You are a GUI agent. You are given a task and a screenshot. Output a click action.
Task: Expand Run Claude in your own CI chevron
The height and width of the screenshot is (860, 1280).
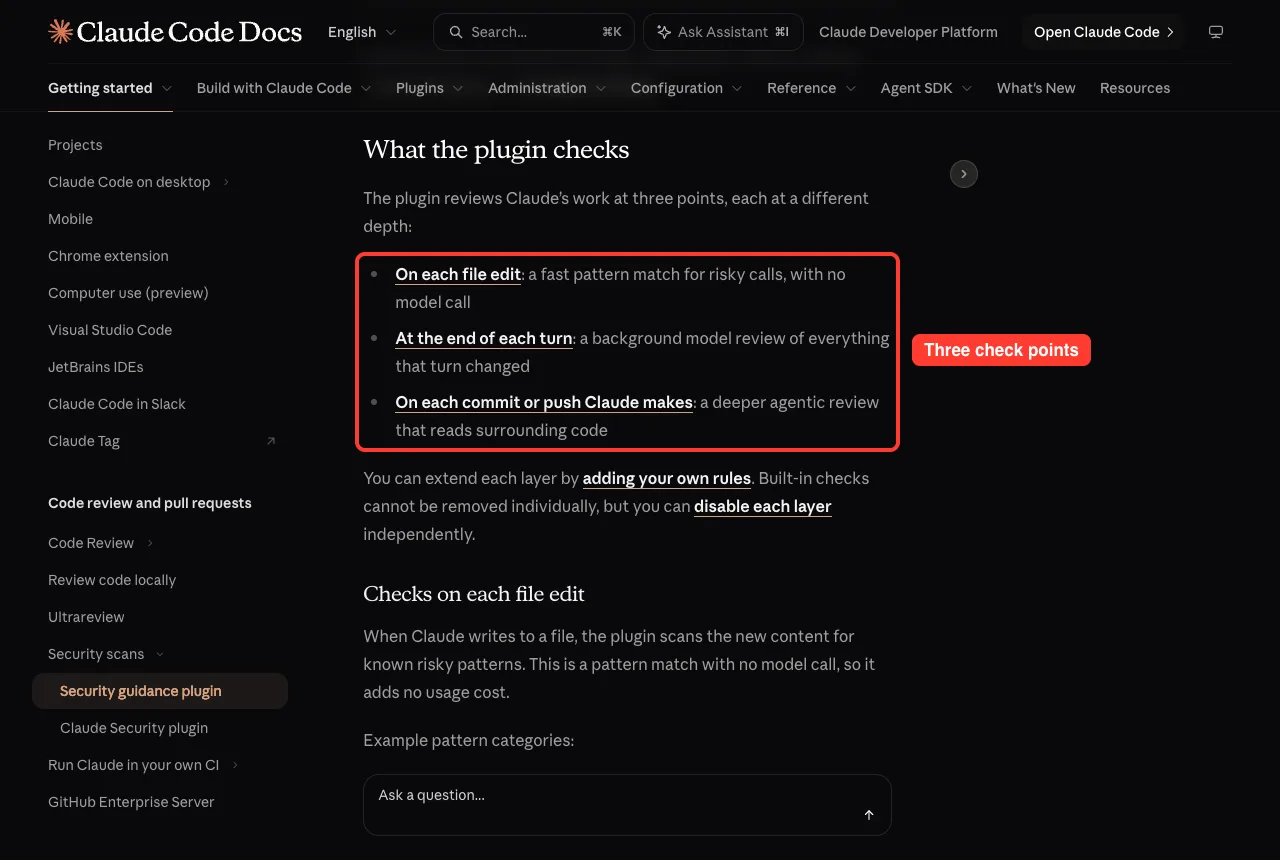coord(235,765)
